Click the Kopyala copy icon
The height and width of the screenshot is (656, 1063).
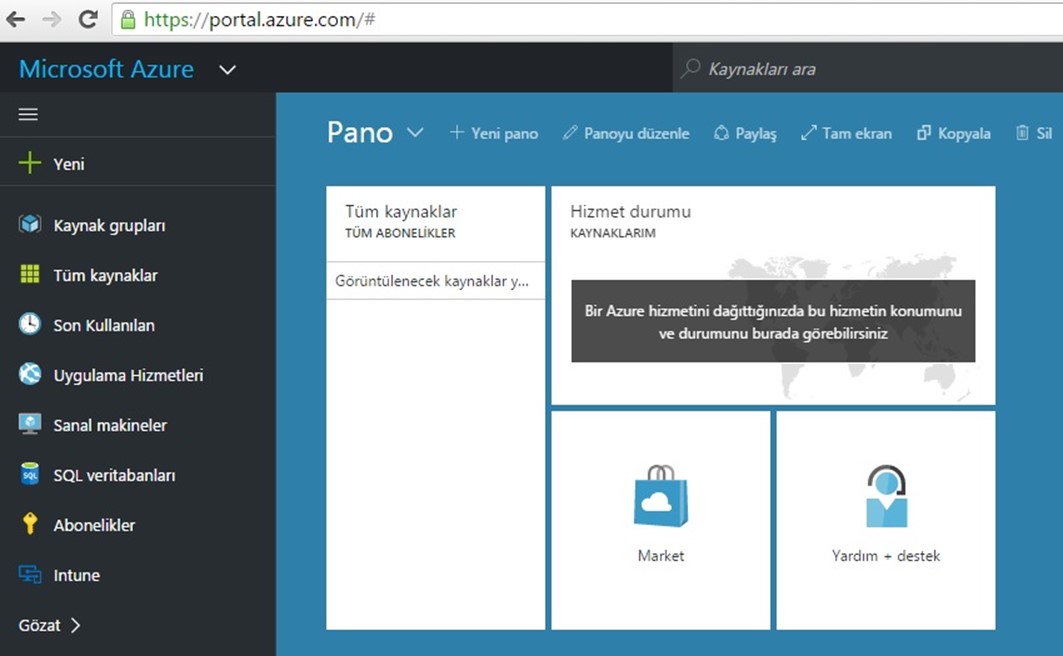click(924, 133)
